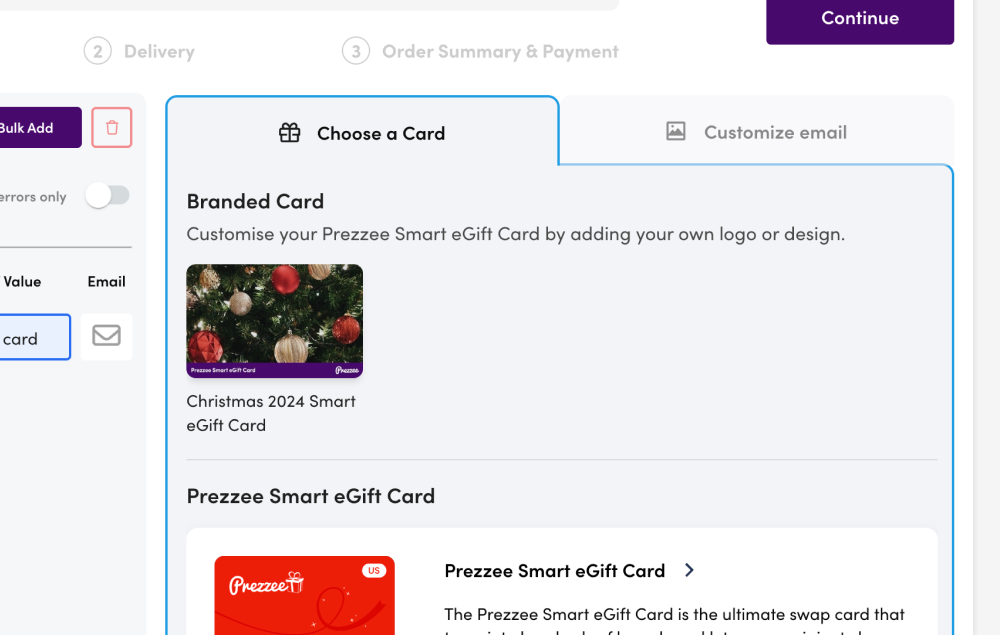The image size is (1000, 635).
Task: Click the red Prezzee card thumbnail
Action: click(304, 595)
